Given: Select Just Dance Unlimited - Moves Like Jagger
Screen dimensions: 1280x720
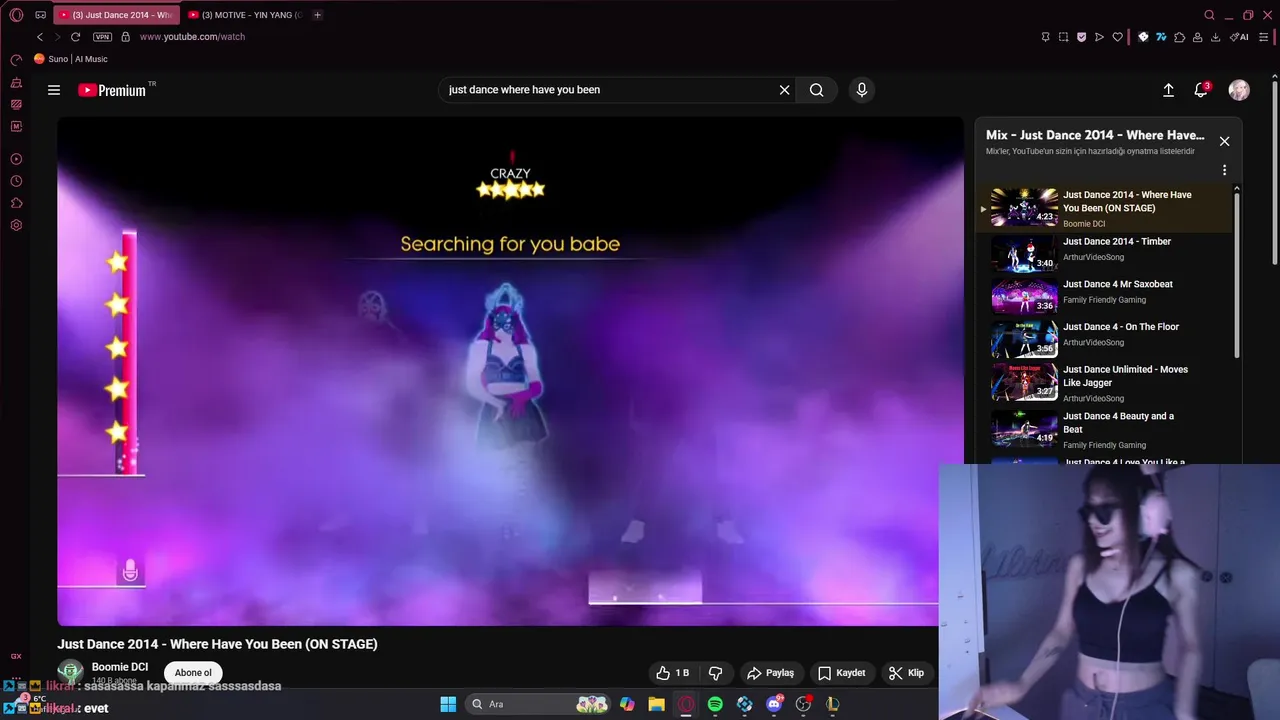Looking at the screenshot, I should 1105,382.
